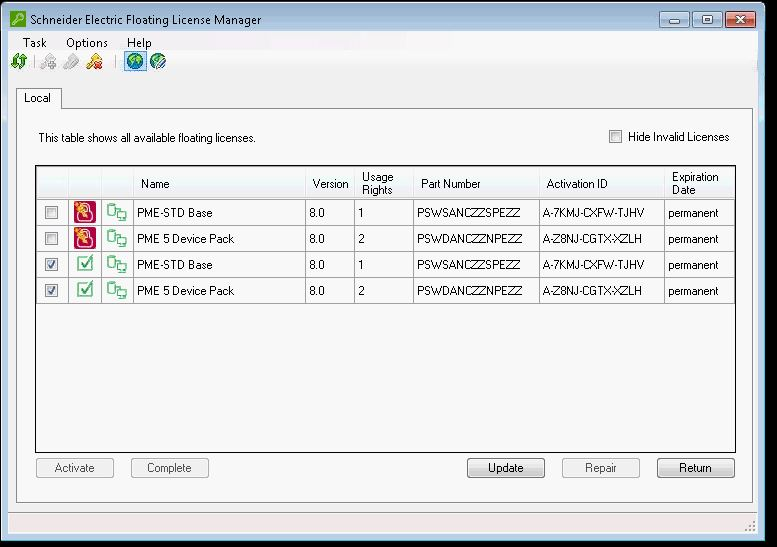777x547 pixels.
Task: Click 'A-Z8NJ-CGTX-XZLH' activation ID in the unchecked row
Action: click(x=592, y=239)
